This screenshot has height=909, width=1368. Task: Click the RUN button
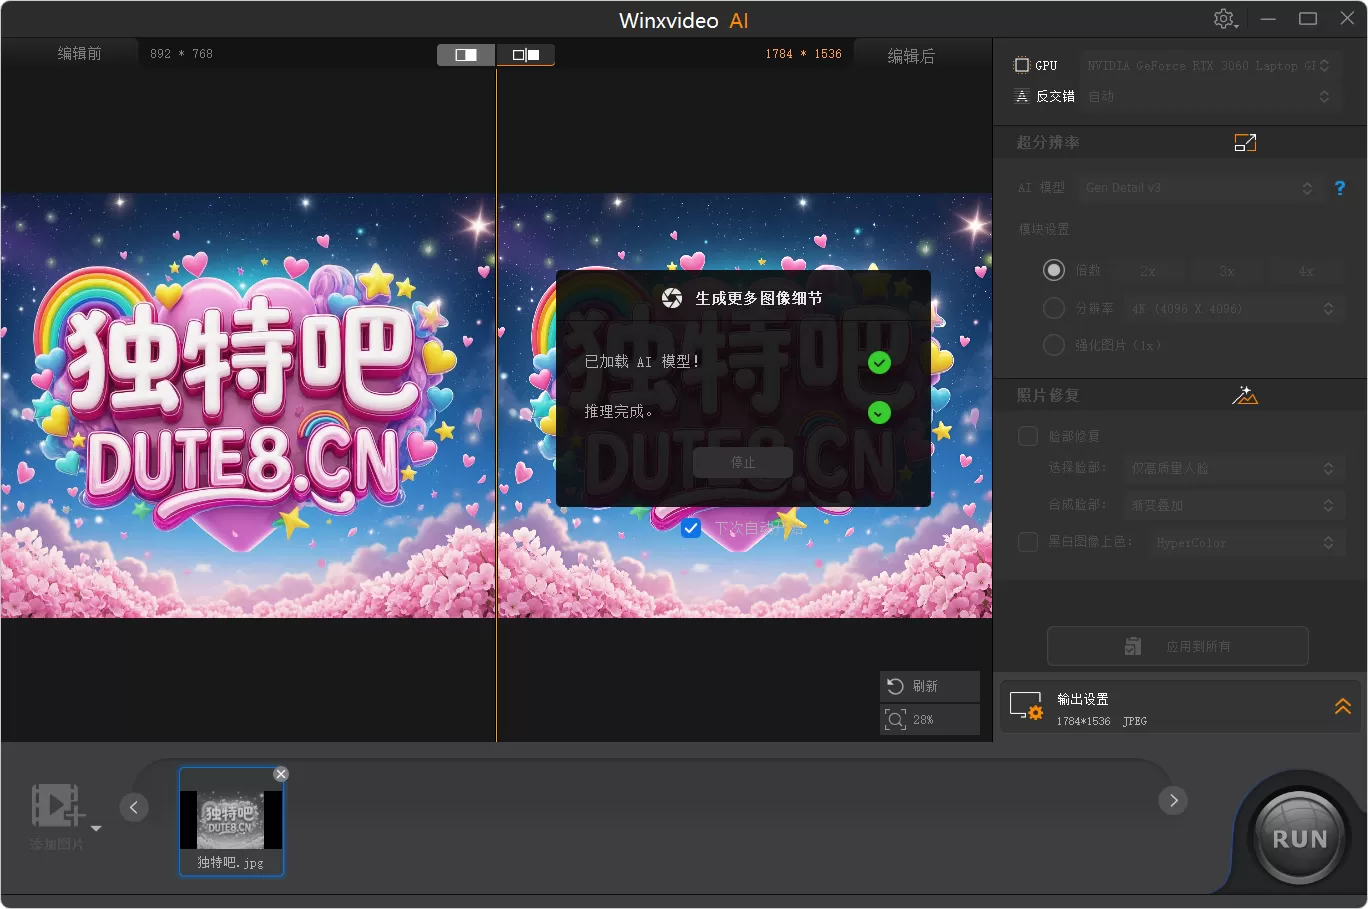[x=1299, y=837]
